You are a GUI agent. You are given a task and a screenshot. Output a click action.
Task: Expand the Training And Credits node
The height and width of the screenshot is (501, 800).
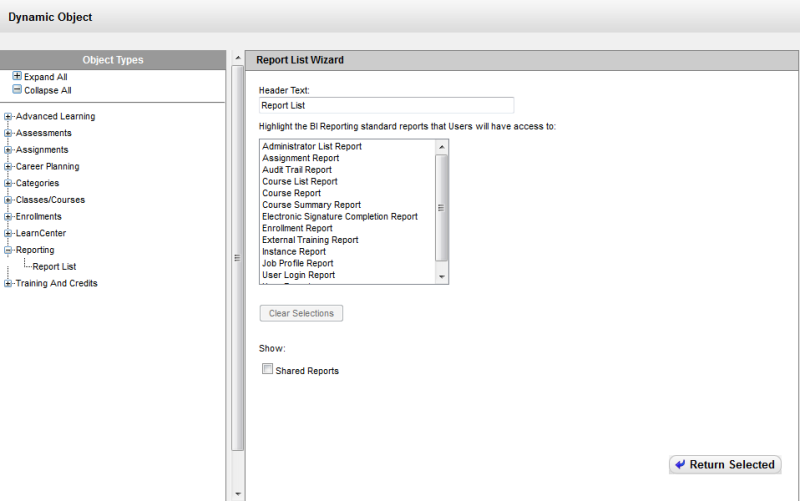(8, 283)
